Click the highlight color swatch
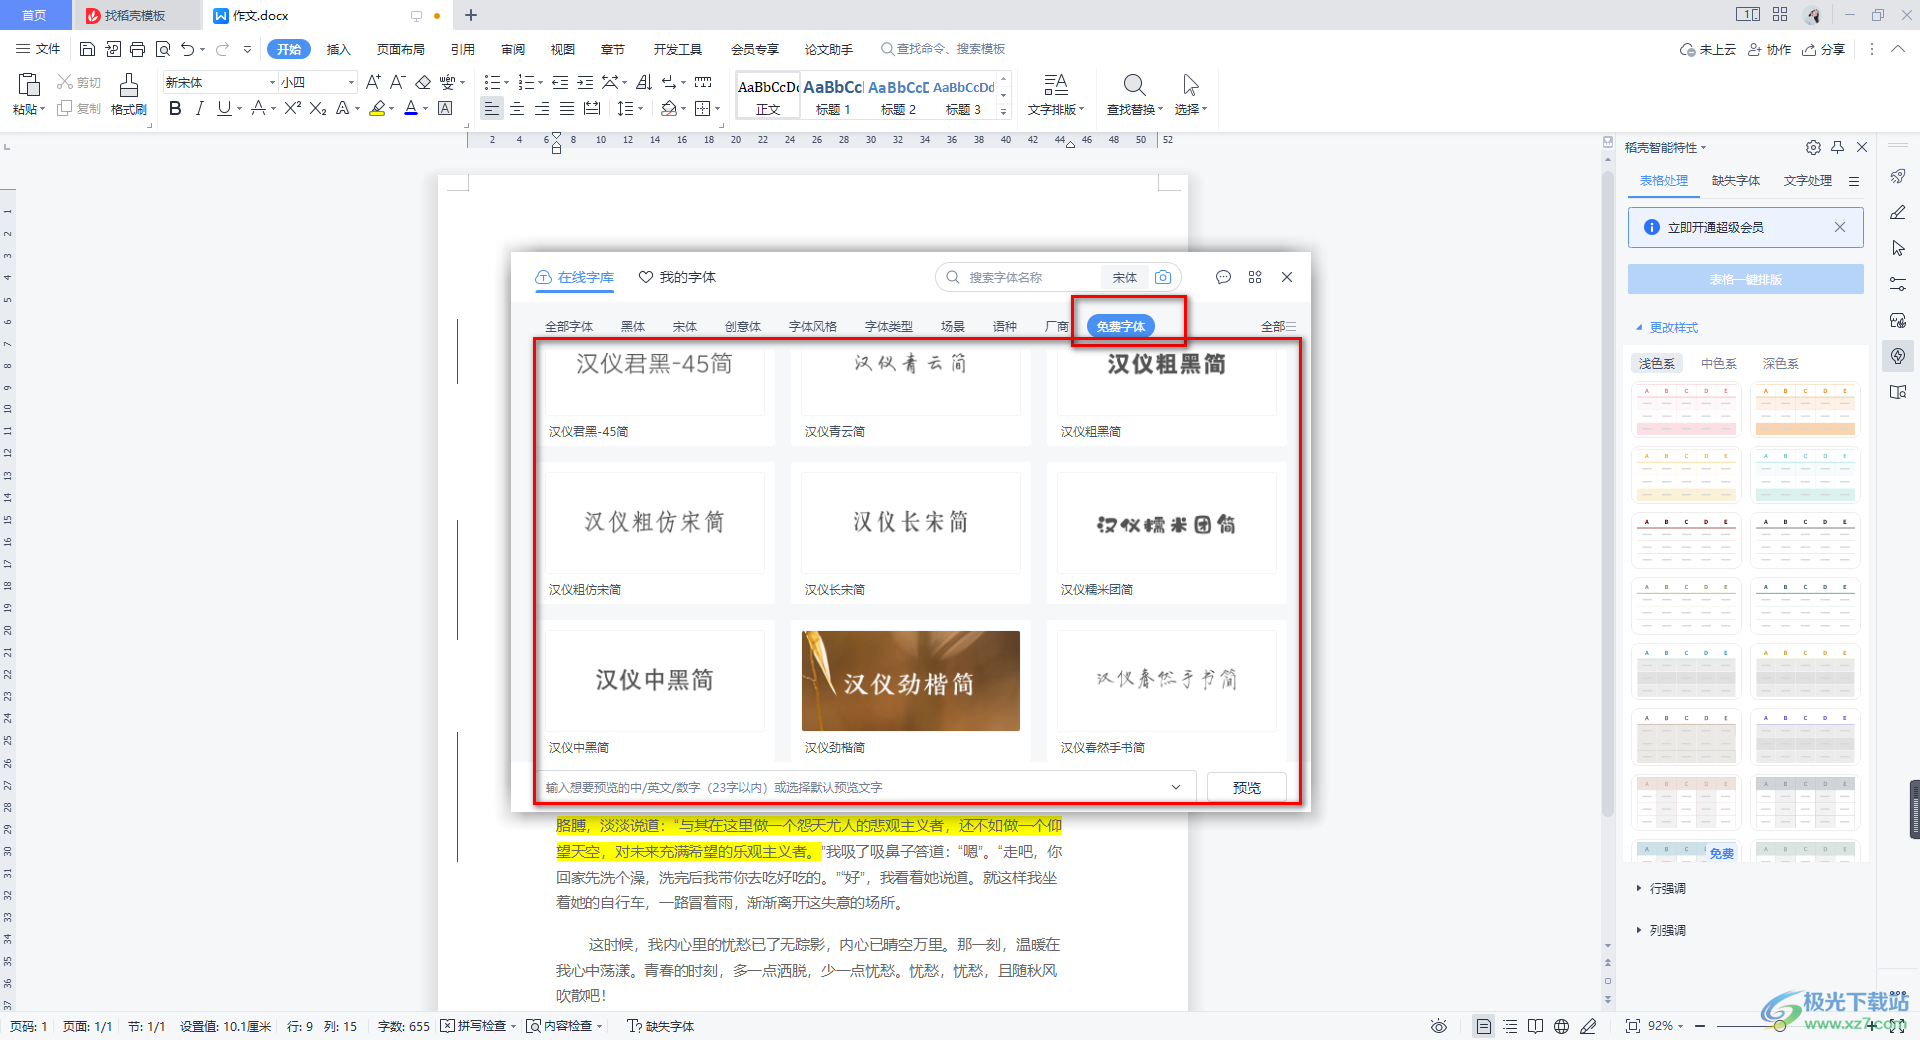The width and height of the screenshot is (1920, 1040). [x=377, y=108]
